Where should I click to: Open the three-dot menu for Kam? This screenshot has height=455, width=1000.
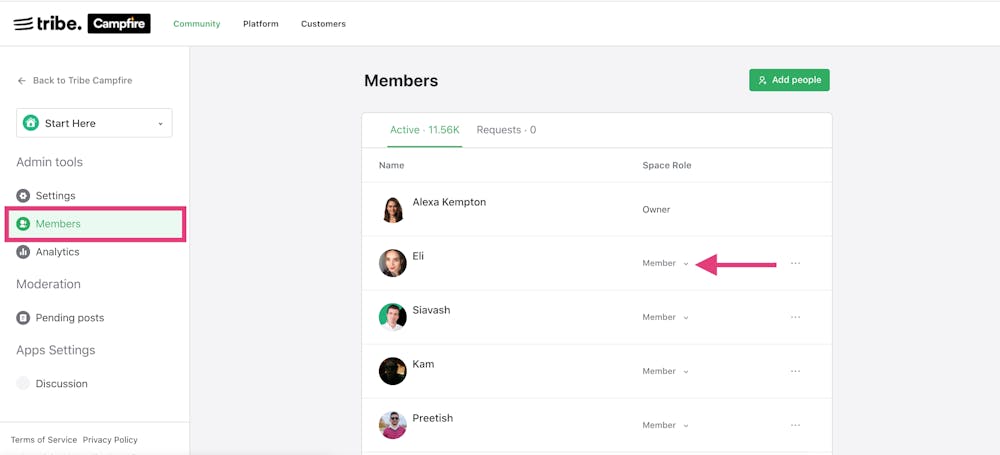[x=795, y=372]
